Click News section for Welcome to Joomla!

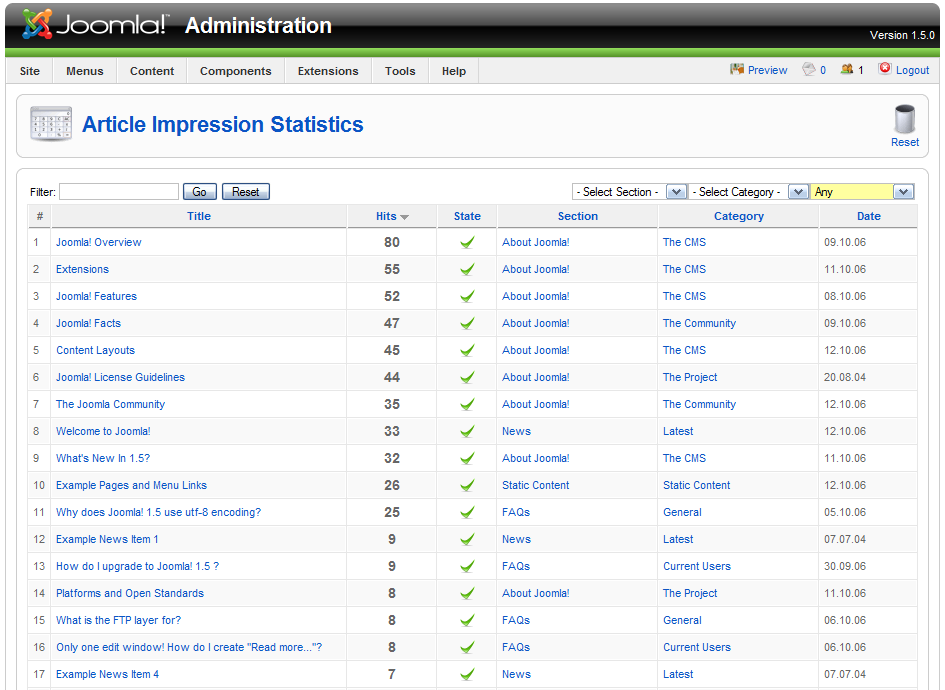pos(516,431)
